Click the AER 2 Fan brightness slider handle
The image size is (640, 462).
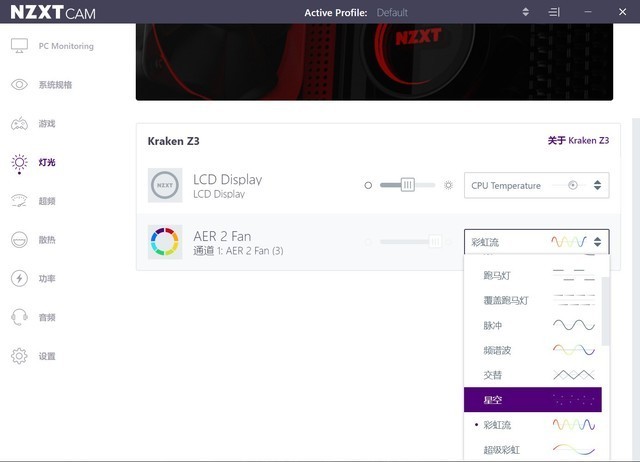tap(435, 242)
